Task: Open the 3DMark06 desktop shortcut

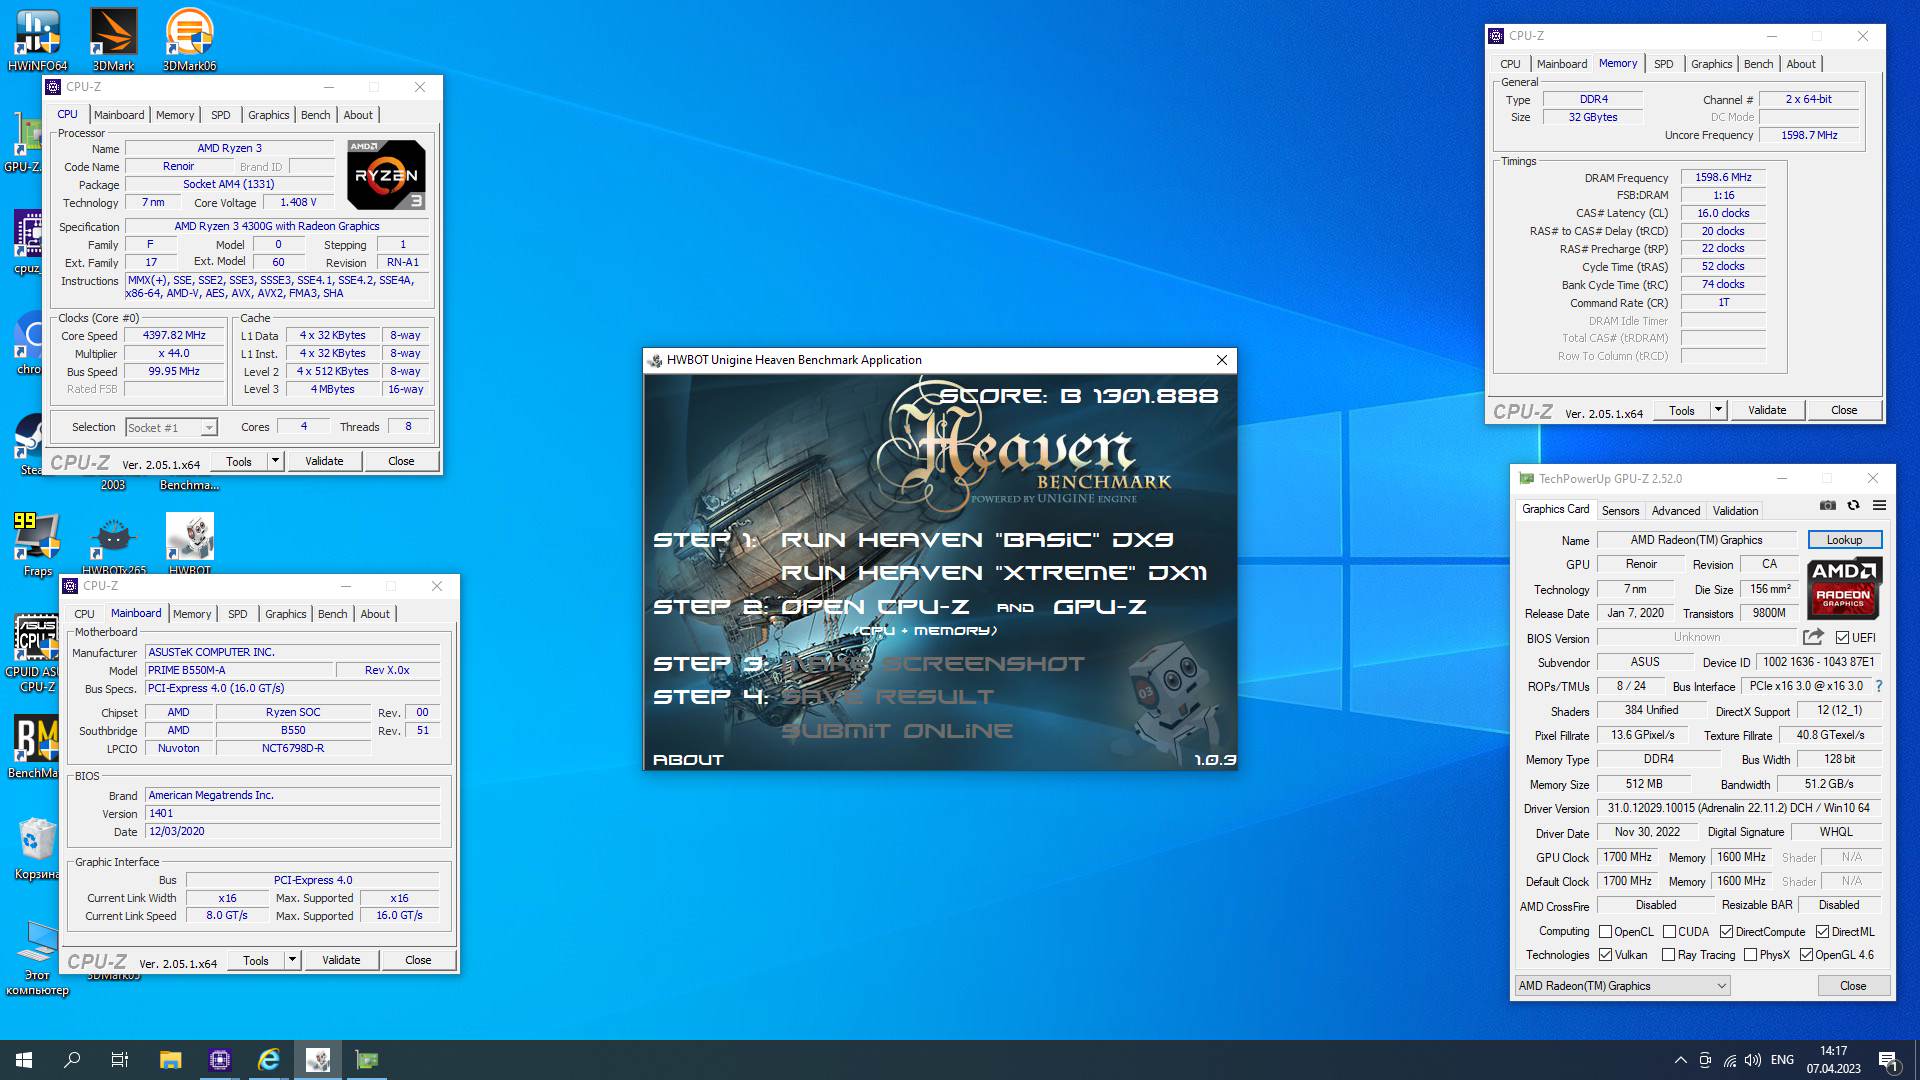Action: (x=189, y=40)
